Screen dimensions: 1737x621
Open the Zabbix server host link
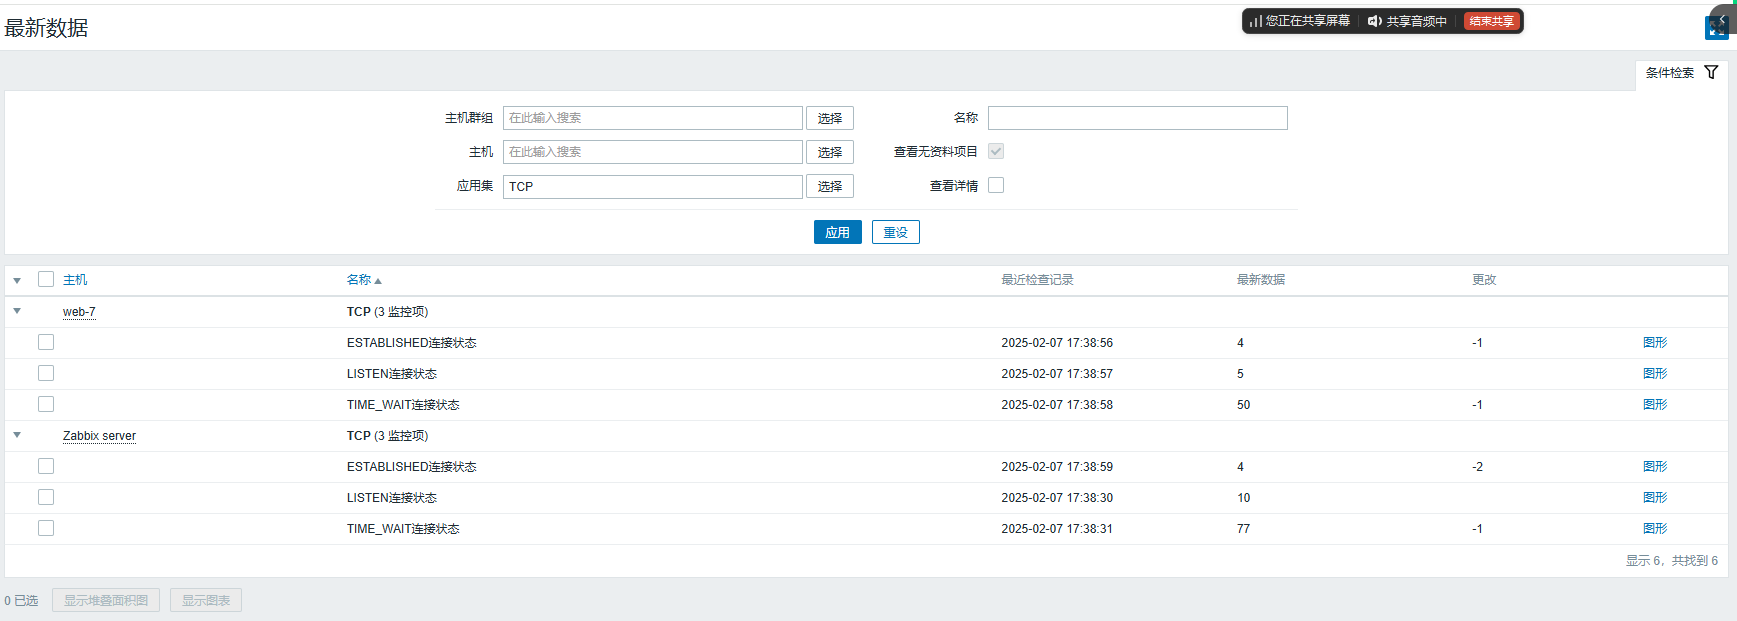click(99, 436)
